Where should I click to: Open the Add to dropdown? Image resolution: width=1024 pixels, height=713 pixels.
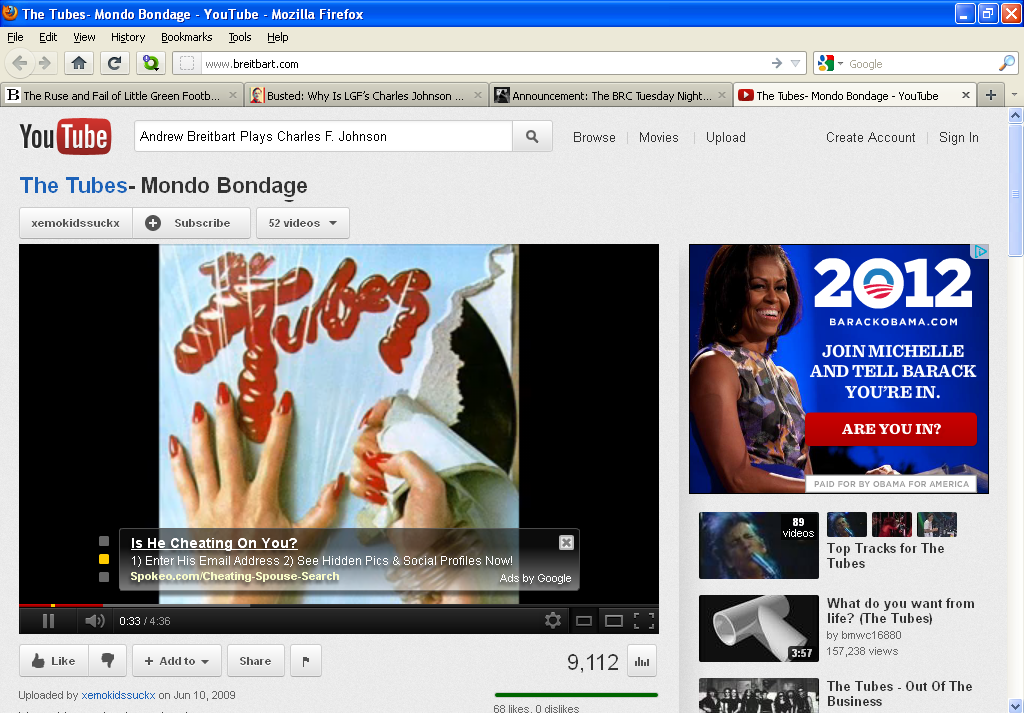pyautogui.click(x=176, y=661)
